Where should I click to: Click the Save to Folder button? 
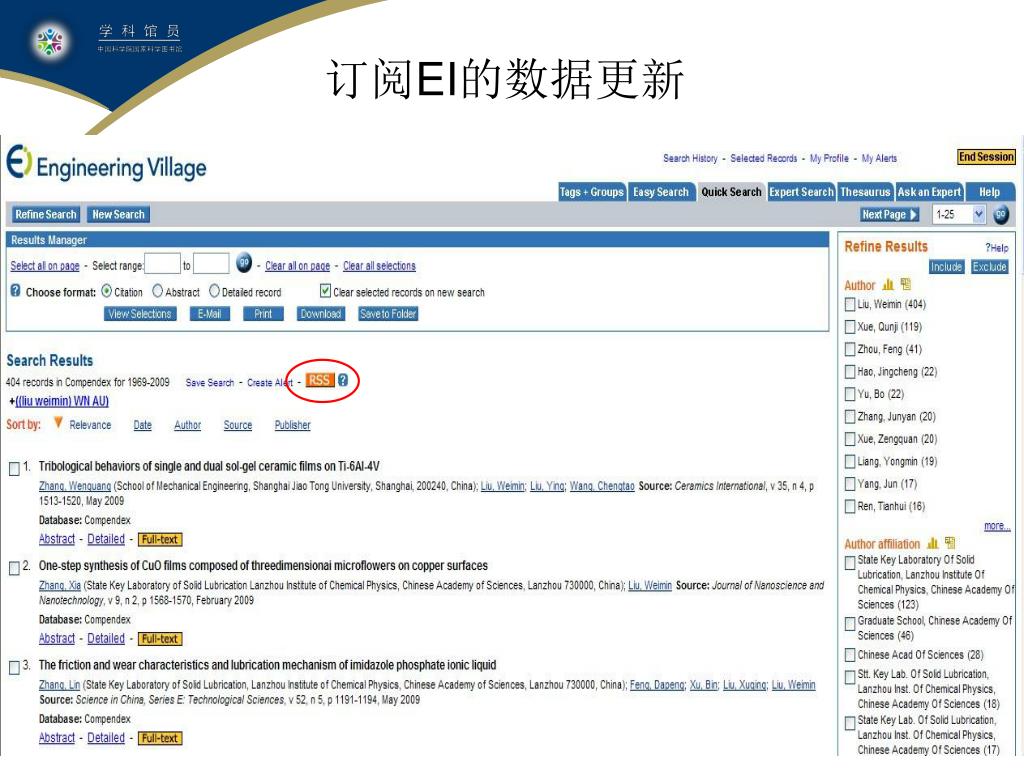(388, 314)
